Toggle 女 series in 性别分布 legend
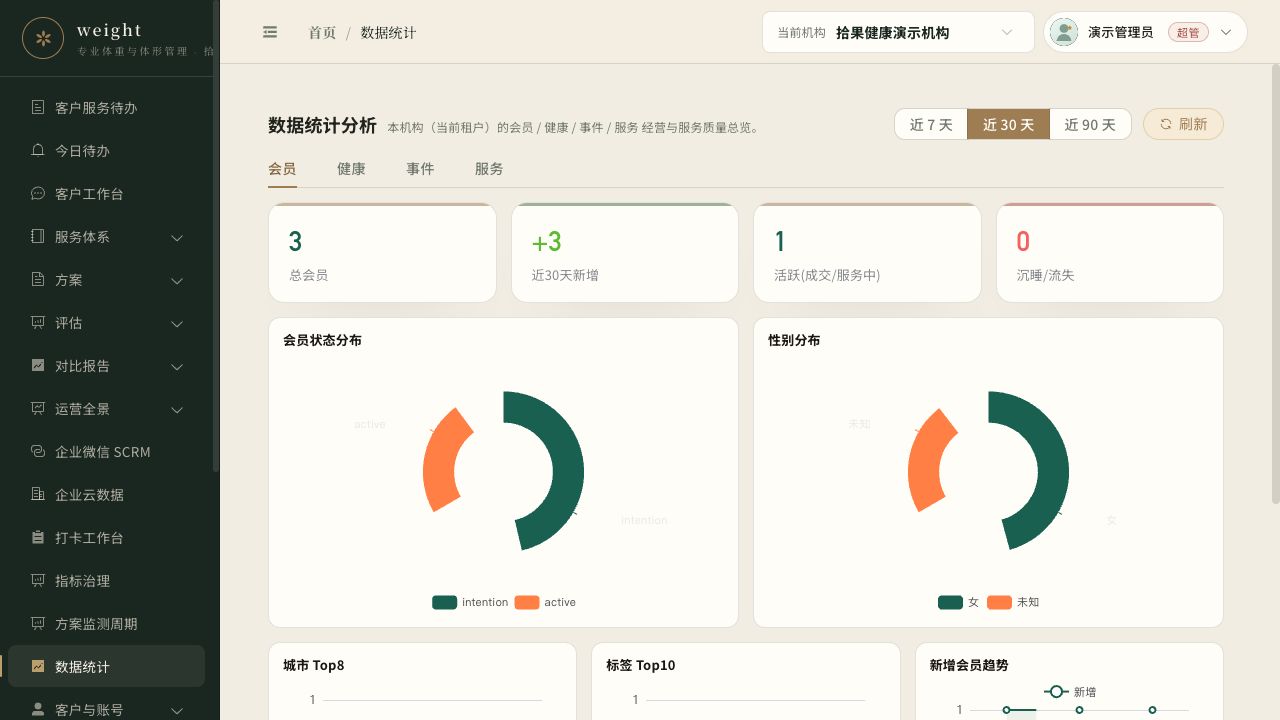The image size is (1280, 720). tap(958, 602)
